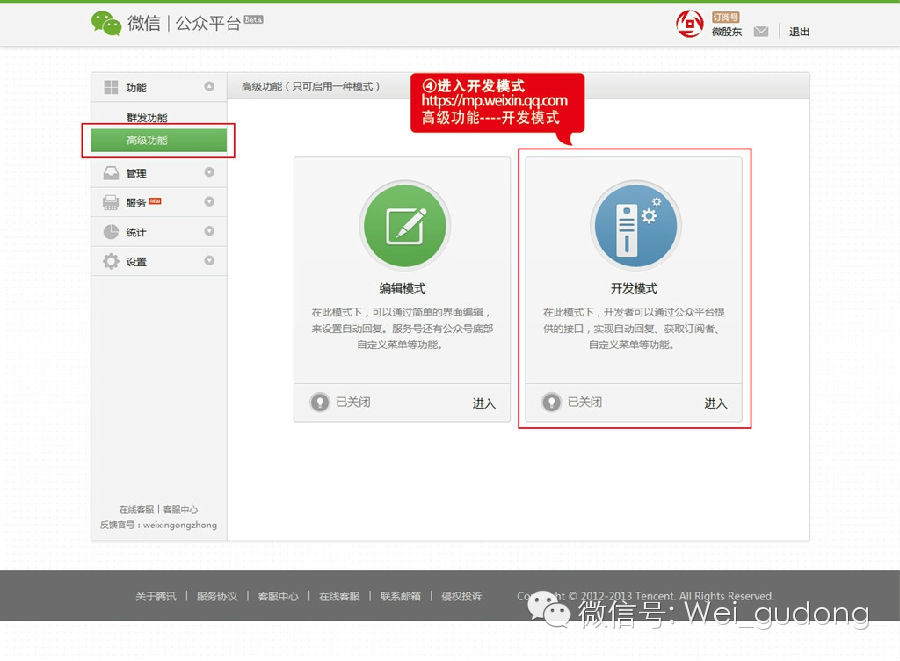Viewport: 900px width, 661px height.
Task: Click the 开发模式 title text
Action: pyautogui.click(x=634, y=289)
